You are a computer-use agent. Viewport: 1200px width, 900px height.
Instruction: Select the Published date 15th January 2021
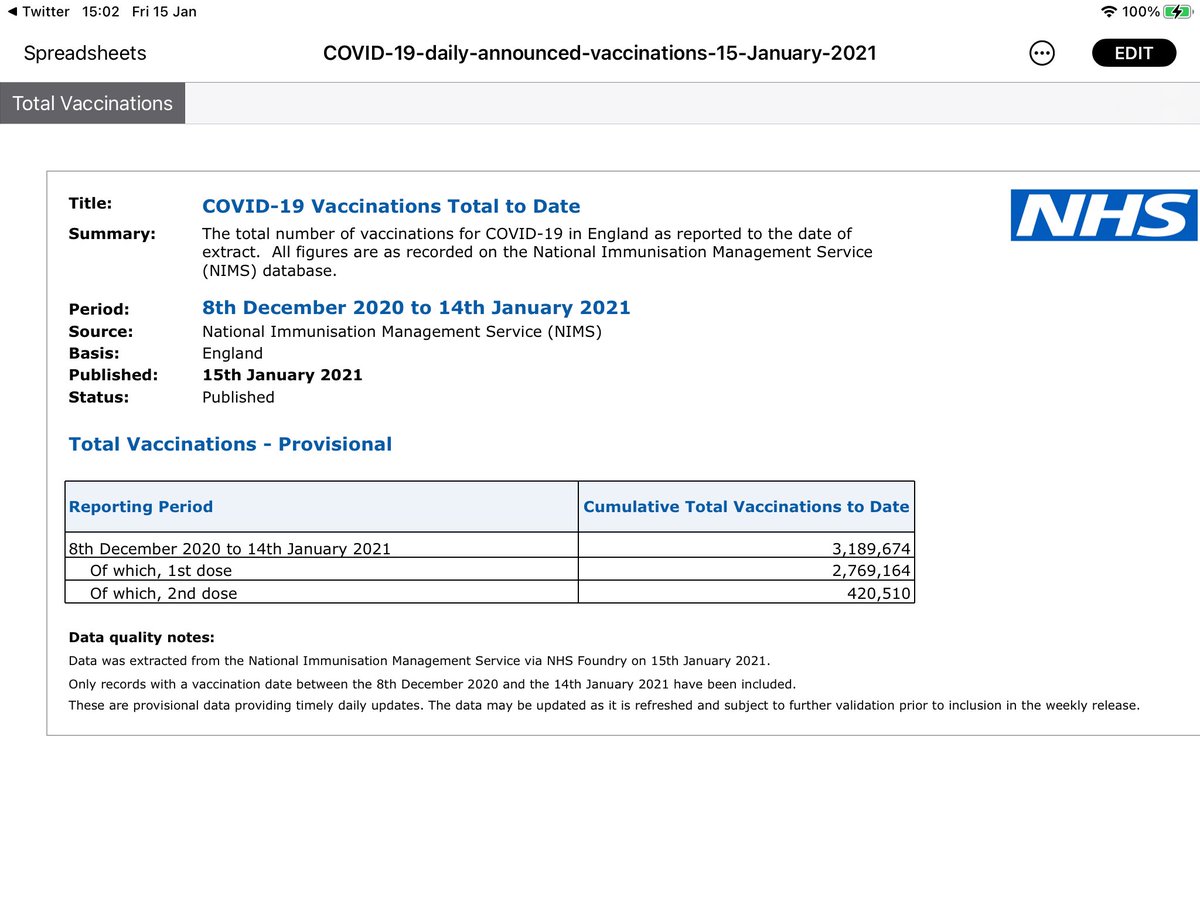281,375
